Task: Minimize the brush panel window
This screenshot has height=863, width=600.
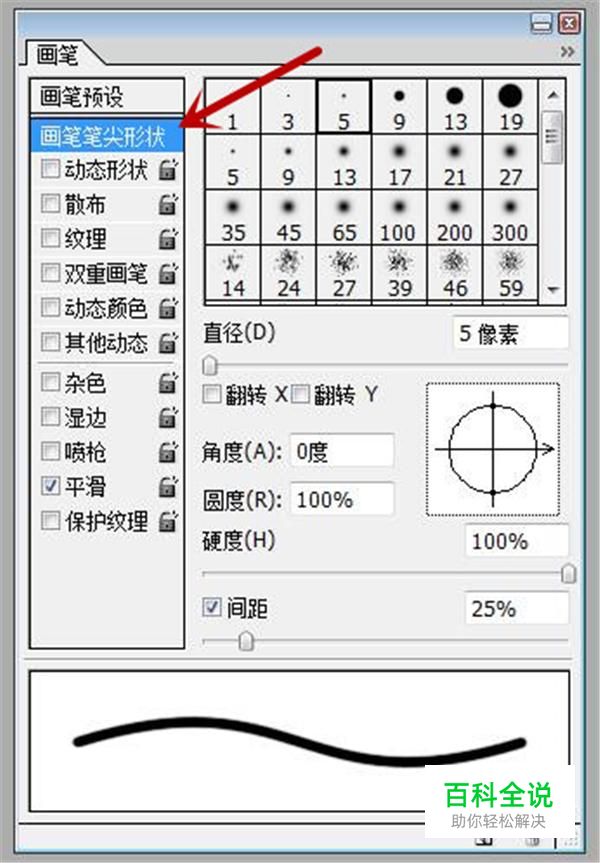Action: coord(541,23)
